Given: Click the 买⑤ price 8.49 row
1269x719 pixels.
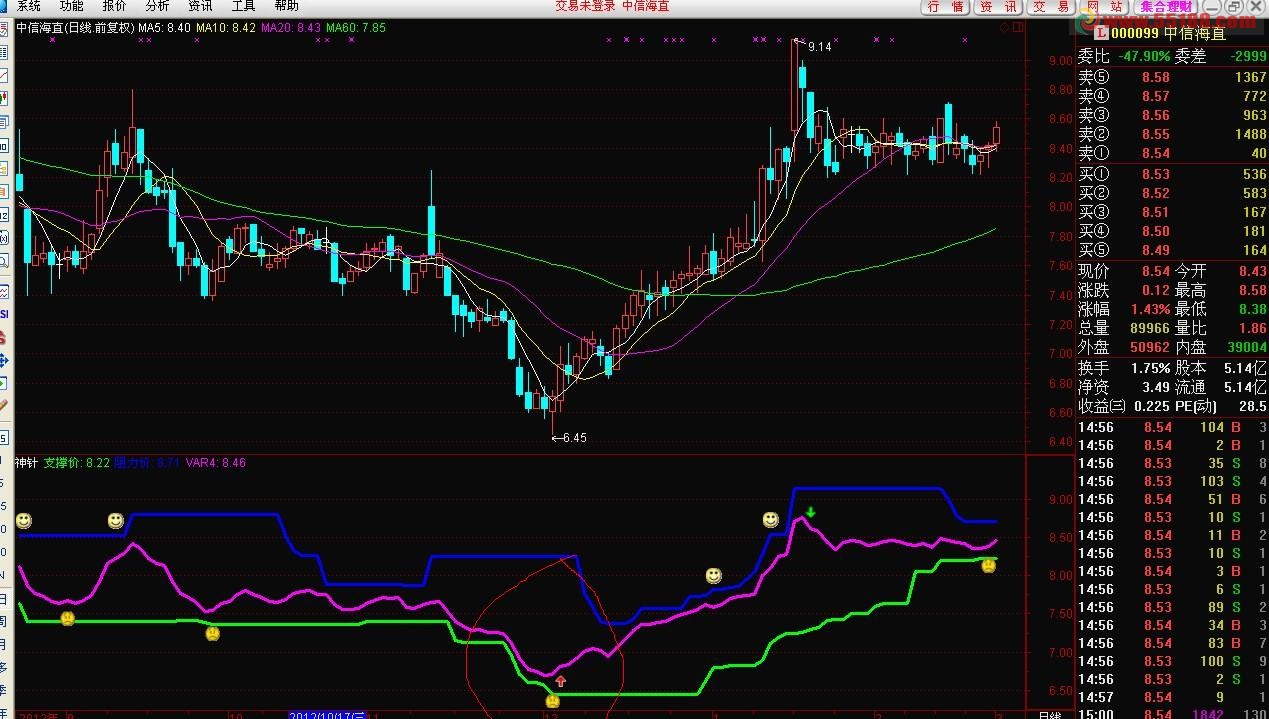Looking at the screenshot, I should [x=1172, y=250].
